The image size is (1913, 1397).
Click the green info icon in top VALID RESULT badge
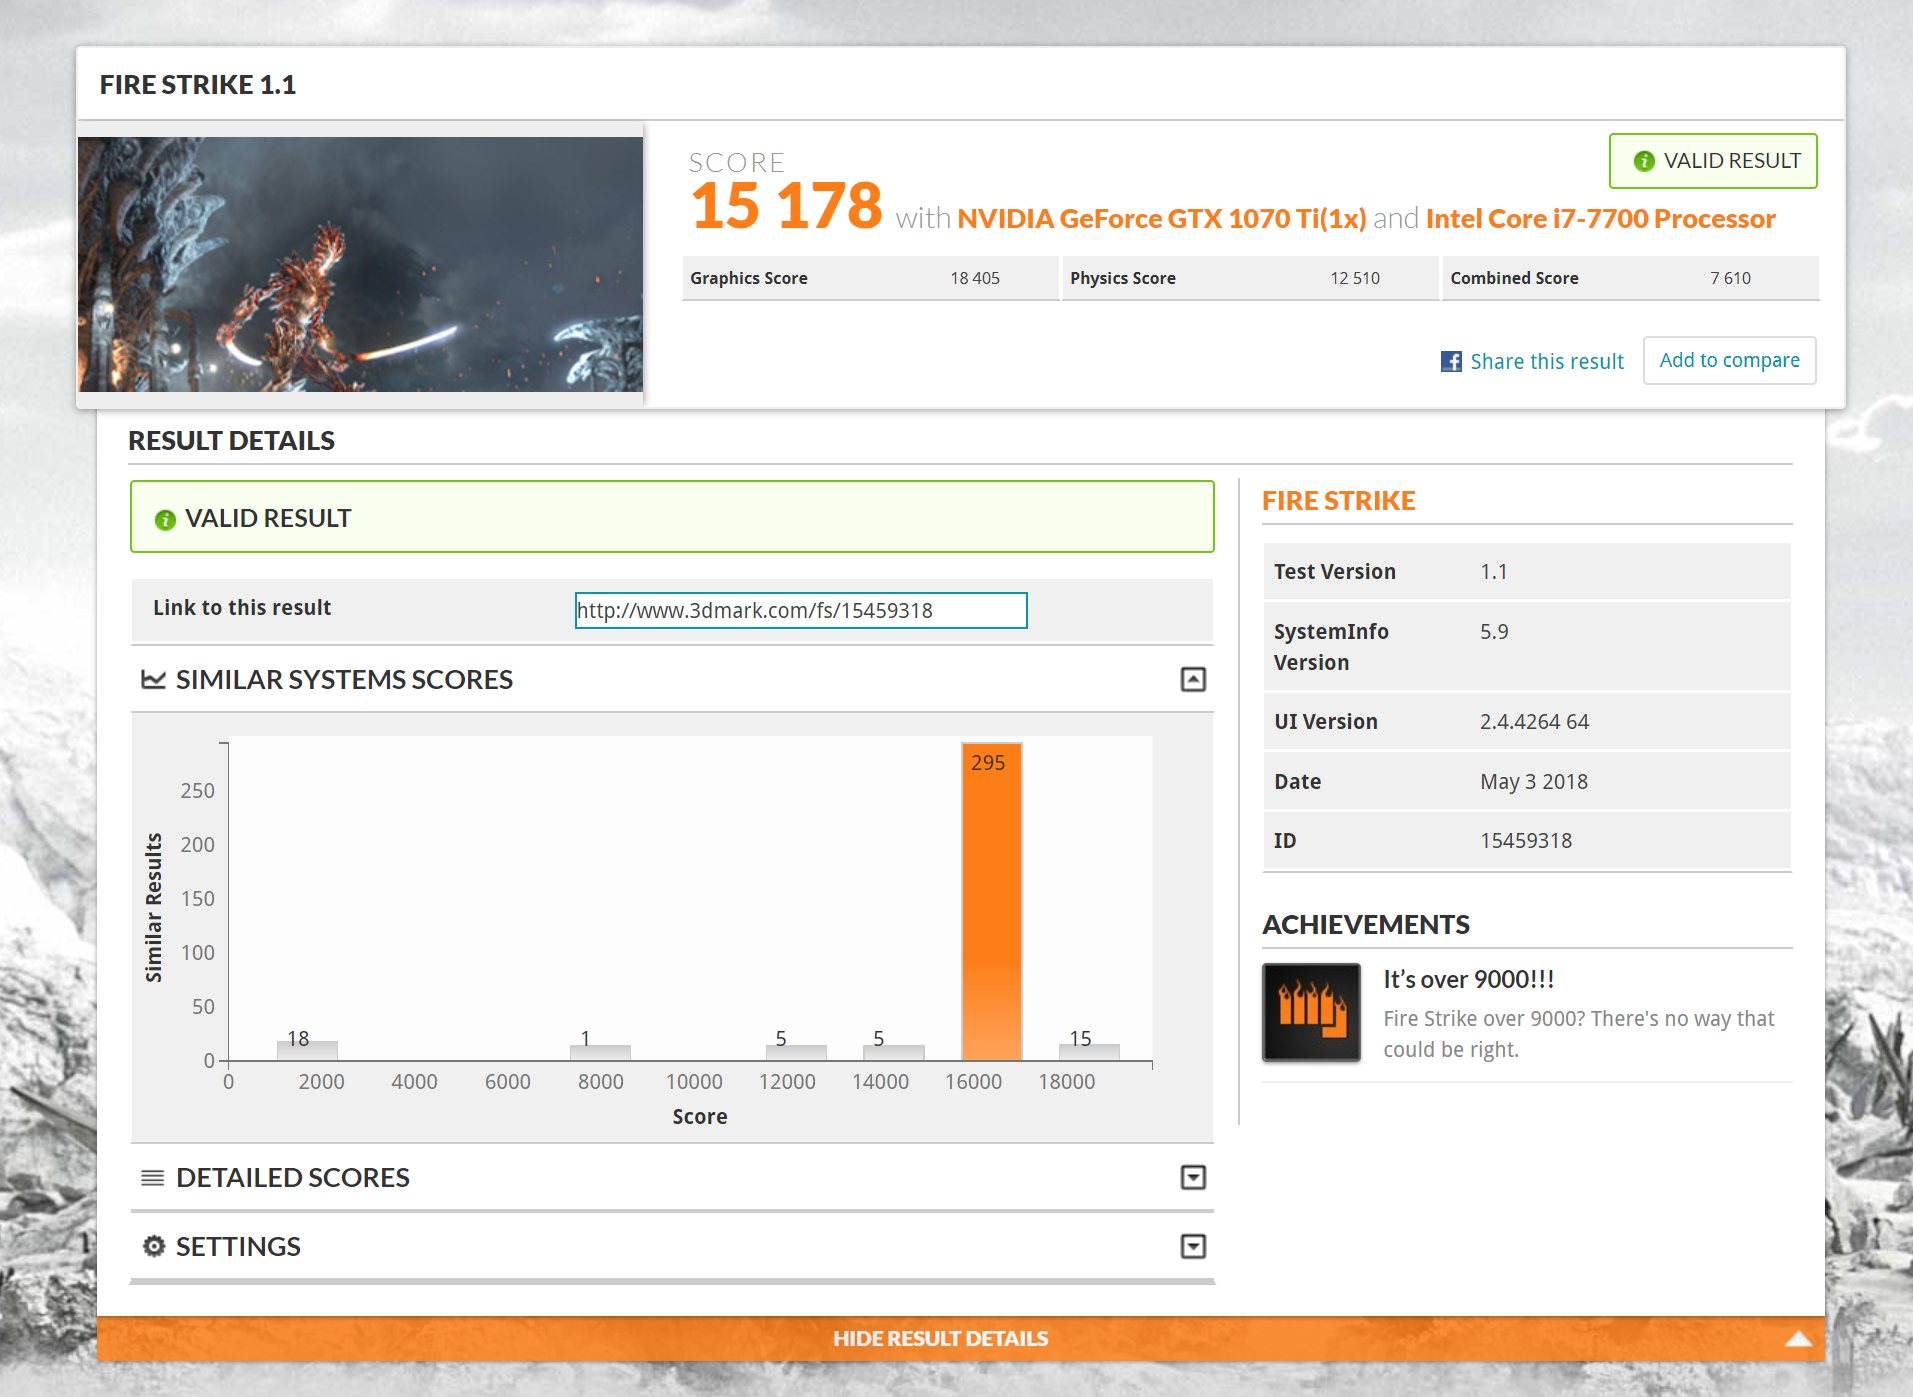(x=1643, y=161)
